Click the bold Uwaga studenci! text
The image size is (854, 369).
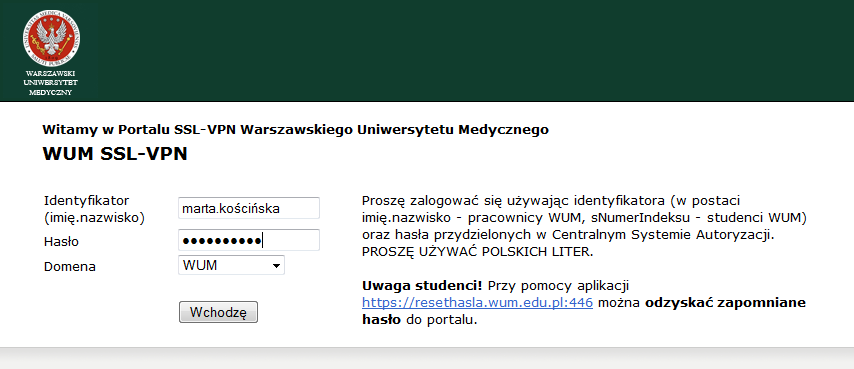[x=423, y=285]
